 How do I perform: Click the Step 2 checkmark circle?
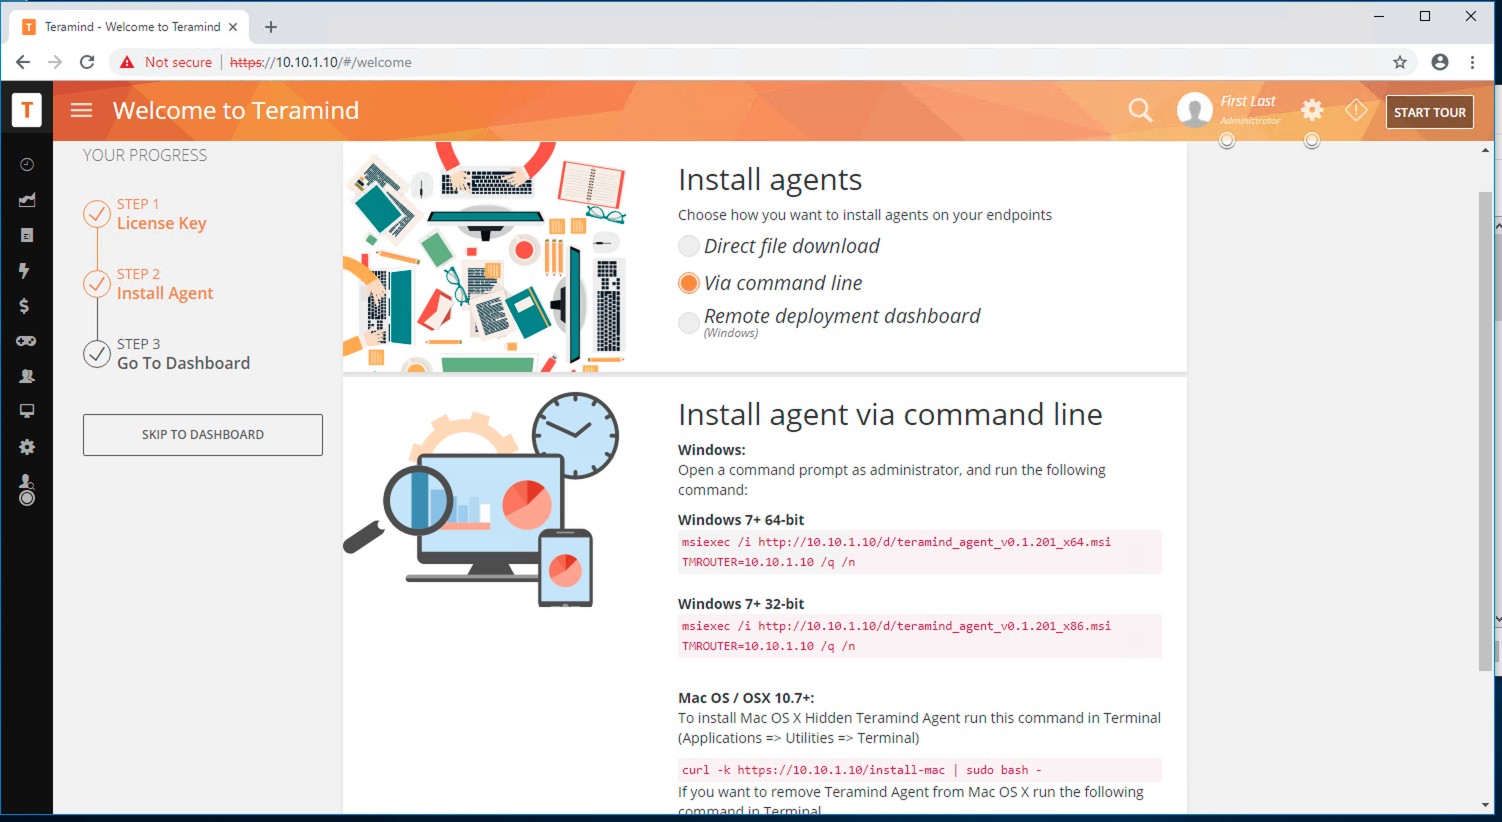click(x=97, y=284)
